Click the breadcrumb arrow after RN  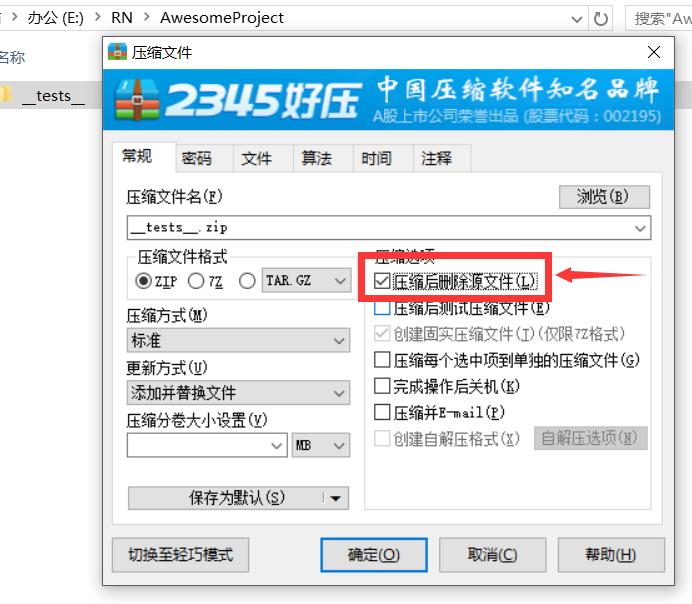[x=147, y=18]
